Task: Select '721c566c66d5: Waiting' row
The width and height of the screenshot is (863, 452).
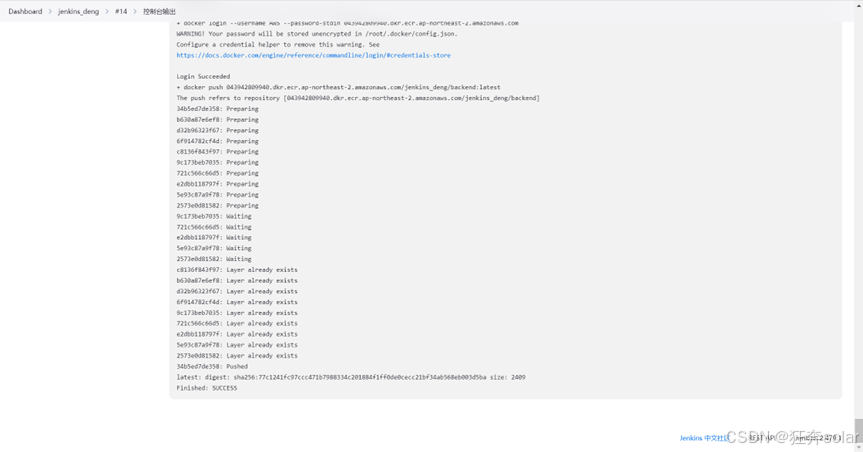Action: pyautogui.click(x=214, y=227)
